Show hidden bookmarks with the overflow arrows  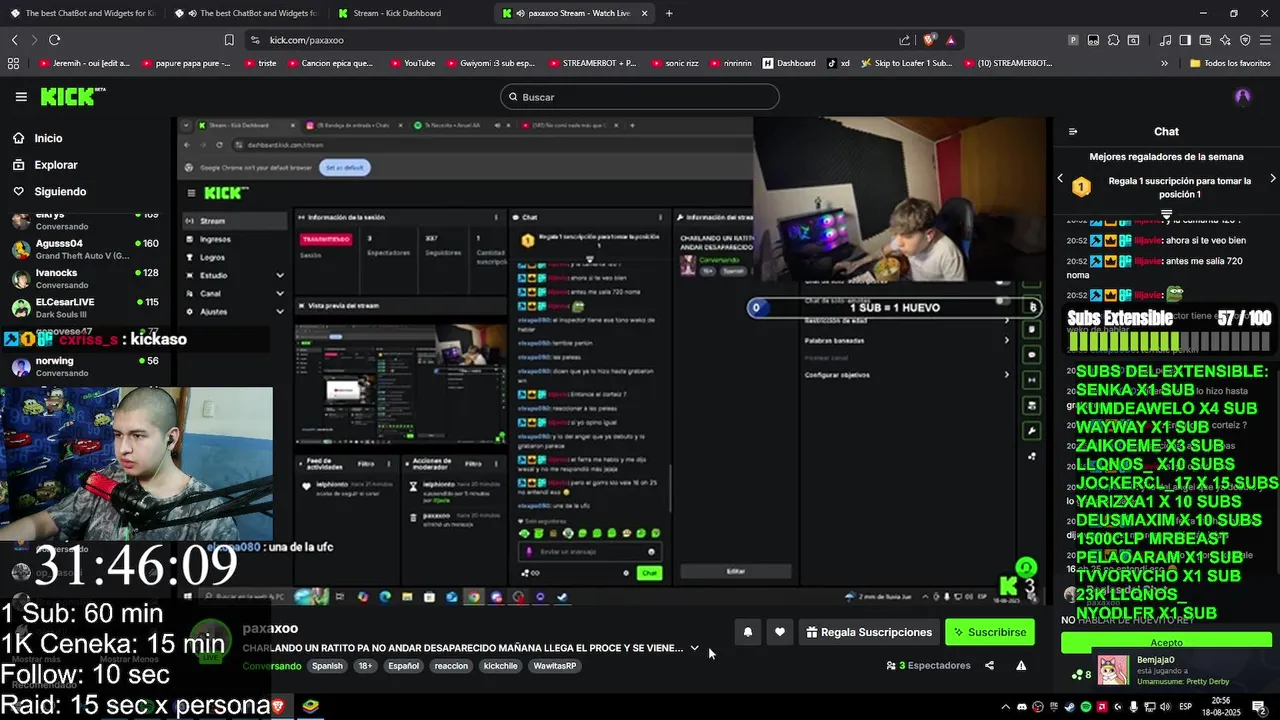(1164, 63)
